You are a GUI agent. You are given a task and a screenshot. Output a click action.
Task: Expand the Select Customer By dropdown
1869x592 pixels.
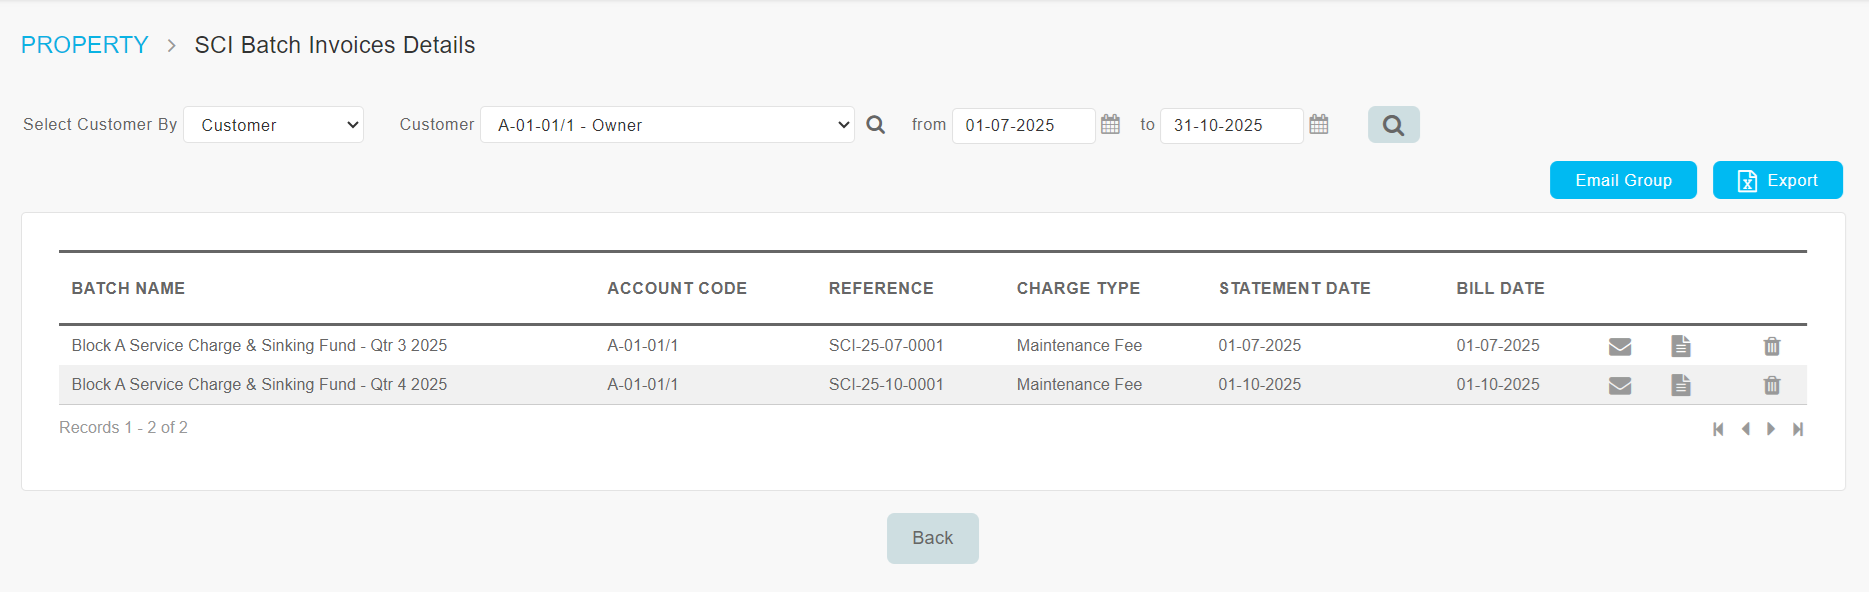coord(274,125)
